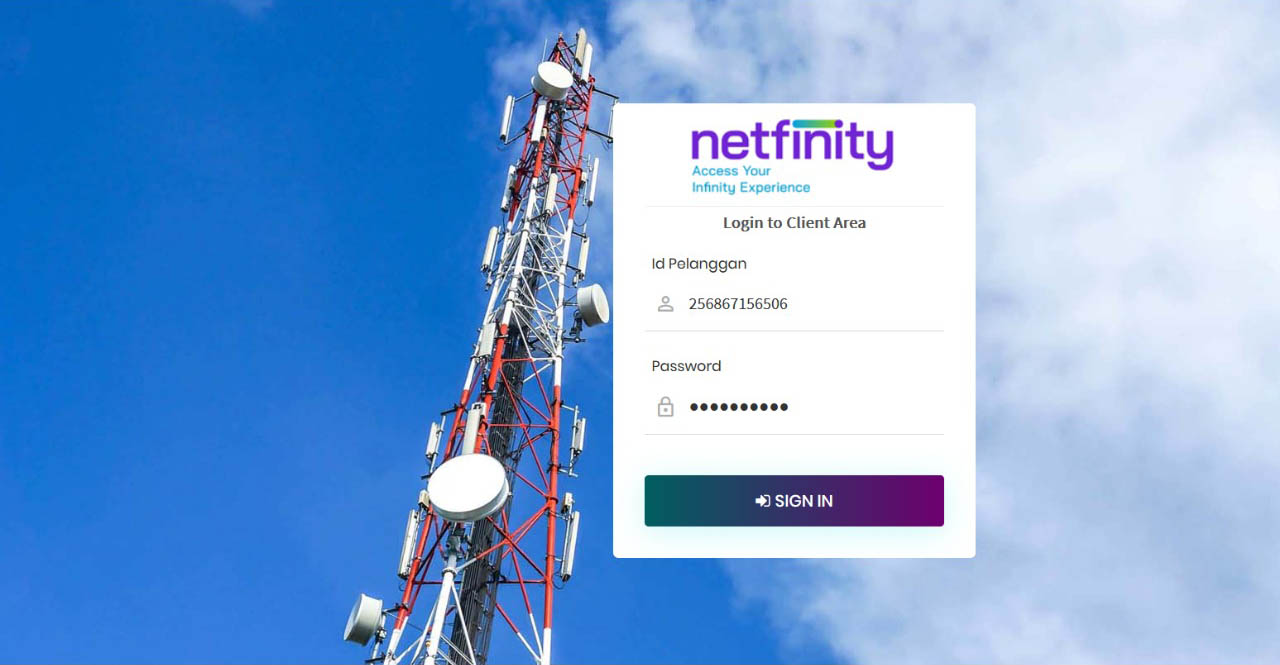Click the masked password dots

tap(738, 407)
